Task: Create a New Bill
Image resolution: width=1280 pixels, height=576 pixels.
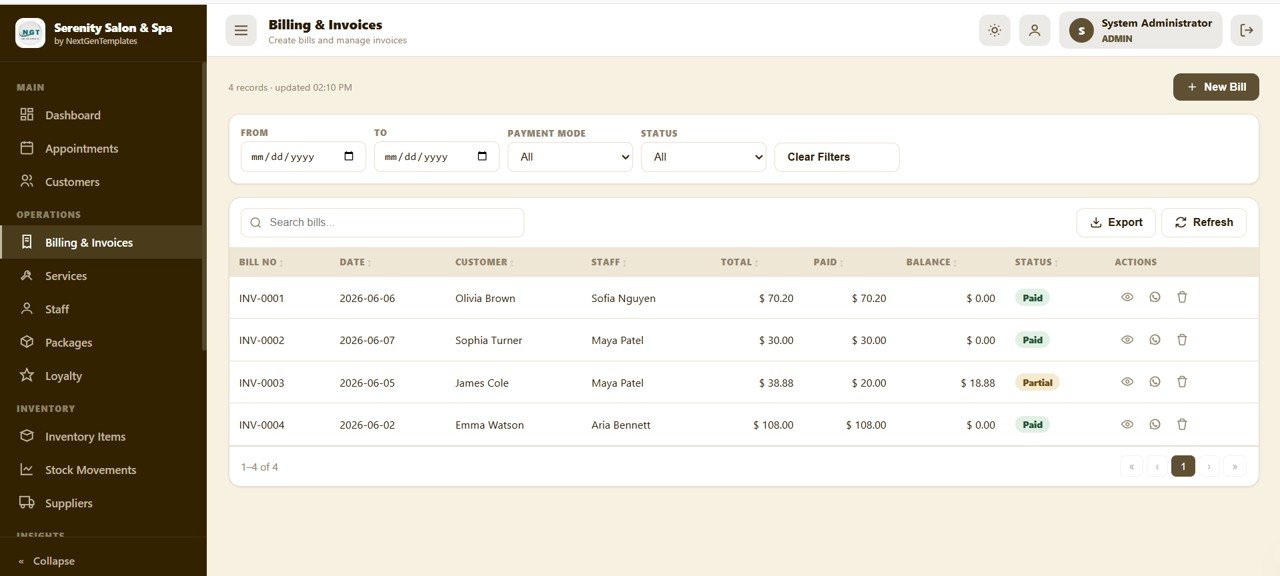Action: coord(1216,87)
